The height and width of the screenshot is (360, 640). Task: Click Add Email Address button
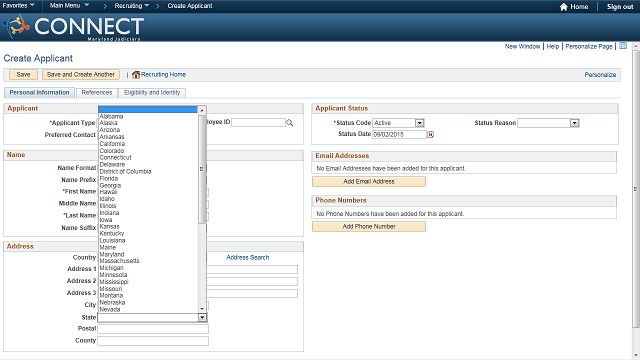[x=369, y=182]
